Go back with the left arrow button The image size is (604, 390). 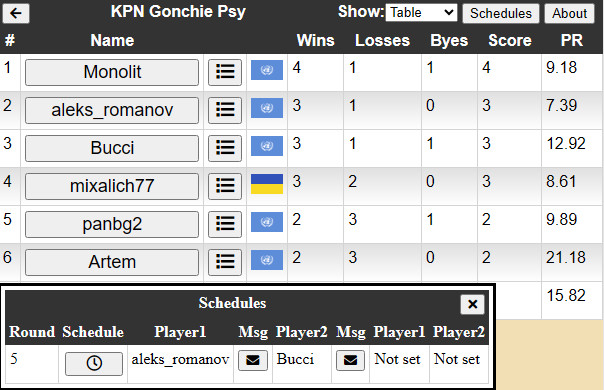click(16, 13)
